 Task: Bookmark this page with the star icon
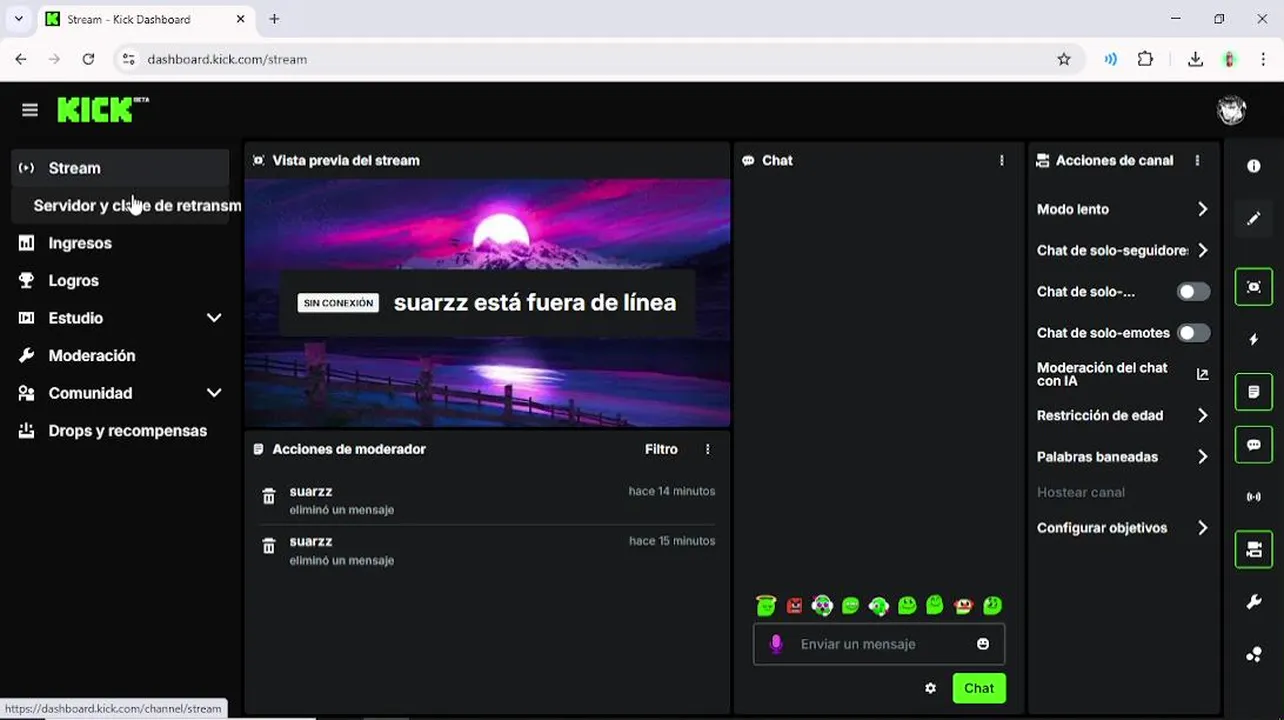(1064, 59)
